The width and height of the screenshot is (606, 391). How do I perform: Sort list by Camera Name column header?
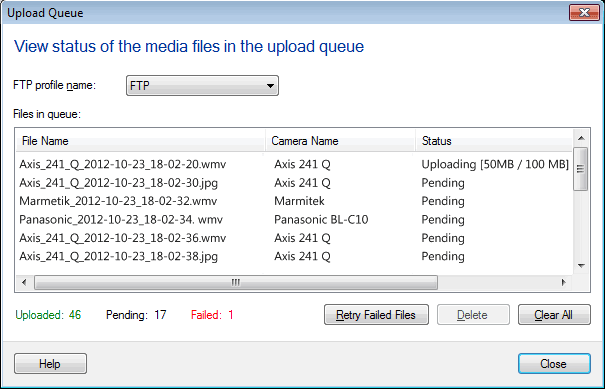[340, 141]
